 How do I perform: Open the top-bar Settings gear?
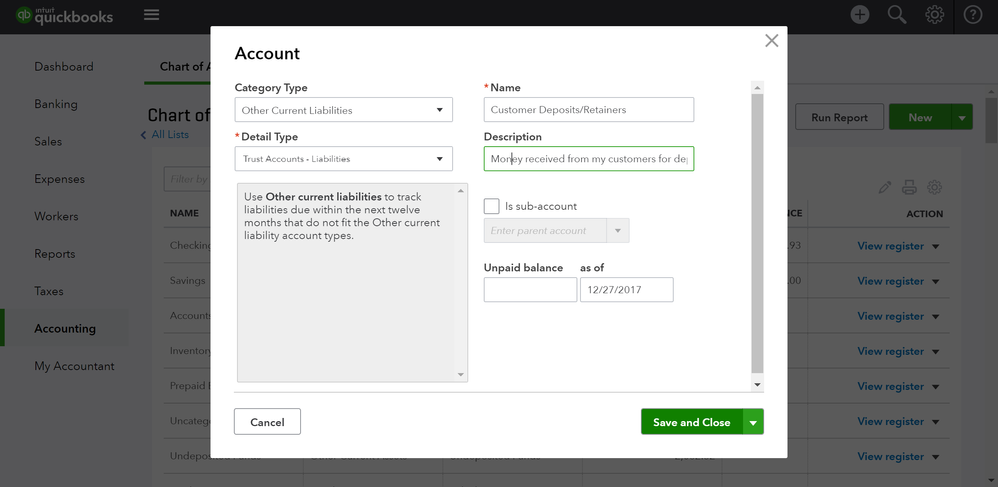click(x=934, y=15)
